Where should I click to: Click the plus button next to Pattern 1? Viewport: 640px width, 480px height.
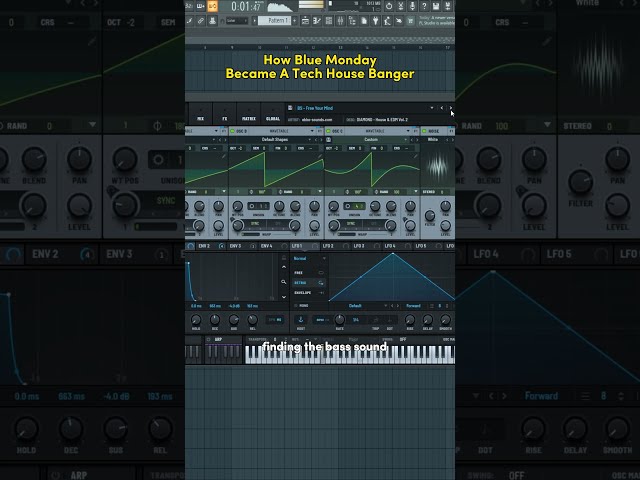coord(295,20)
